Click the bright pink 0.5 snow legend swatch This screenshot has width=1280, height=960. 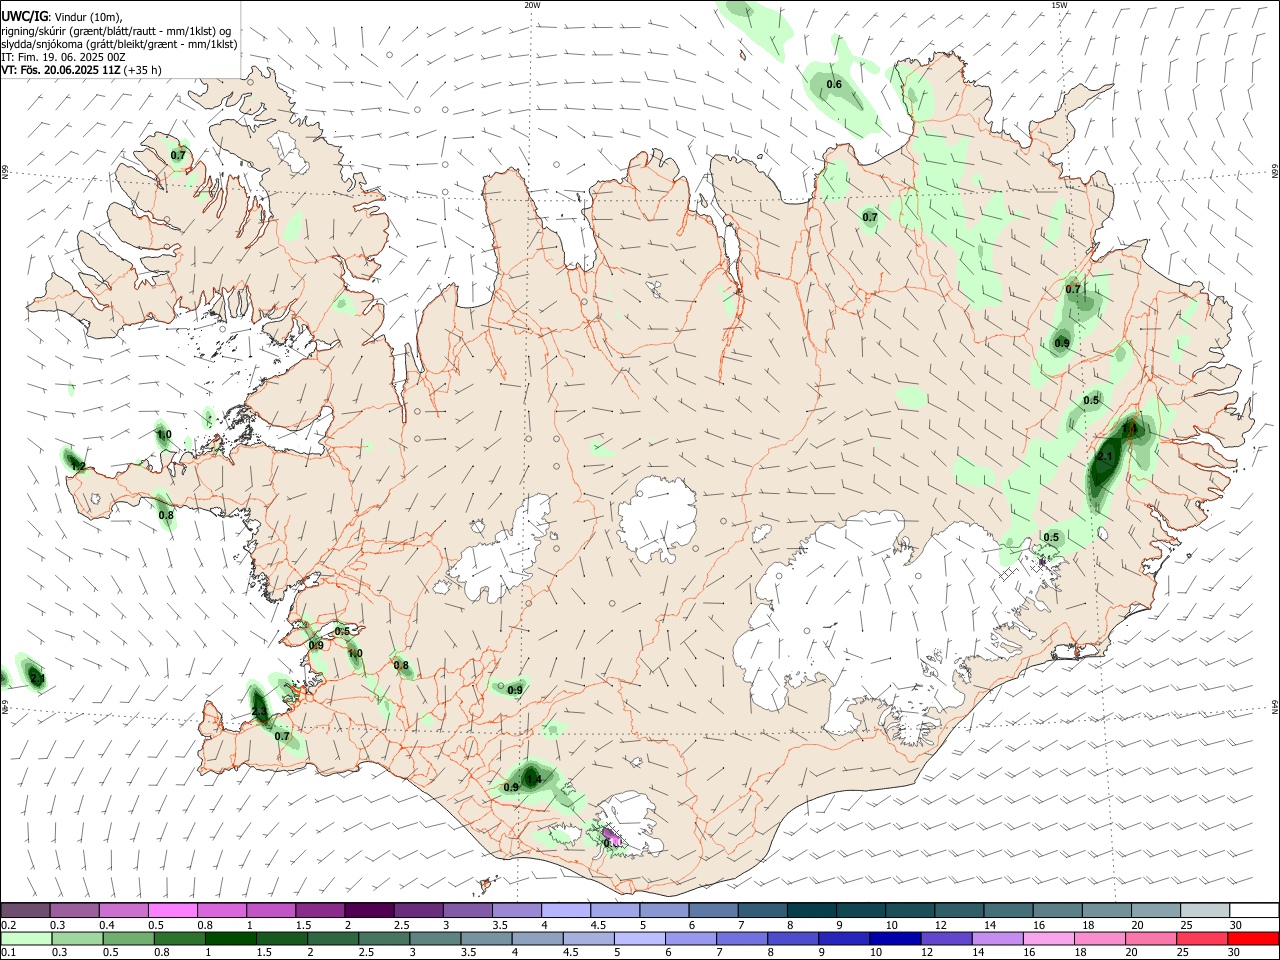point(172,910)
